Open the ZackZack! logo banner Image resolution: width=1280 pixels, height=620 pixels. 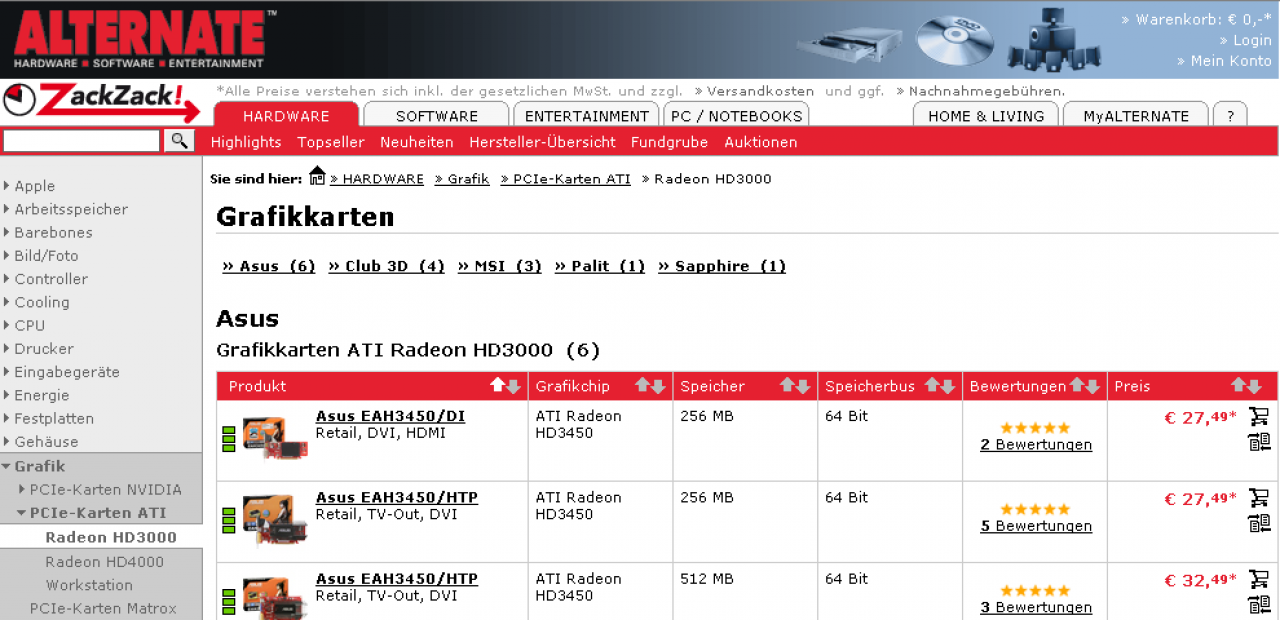point(101,101)
